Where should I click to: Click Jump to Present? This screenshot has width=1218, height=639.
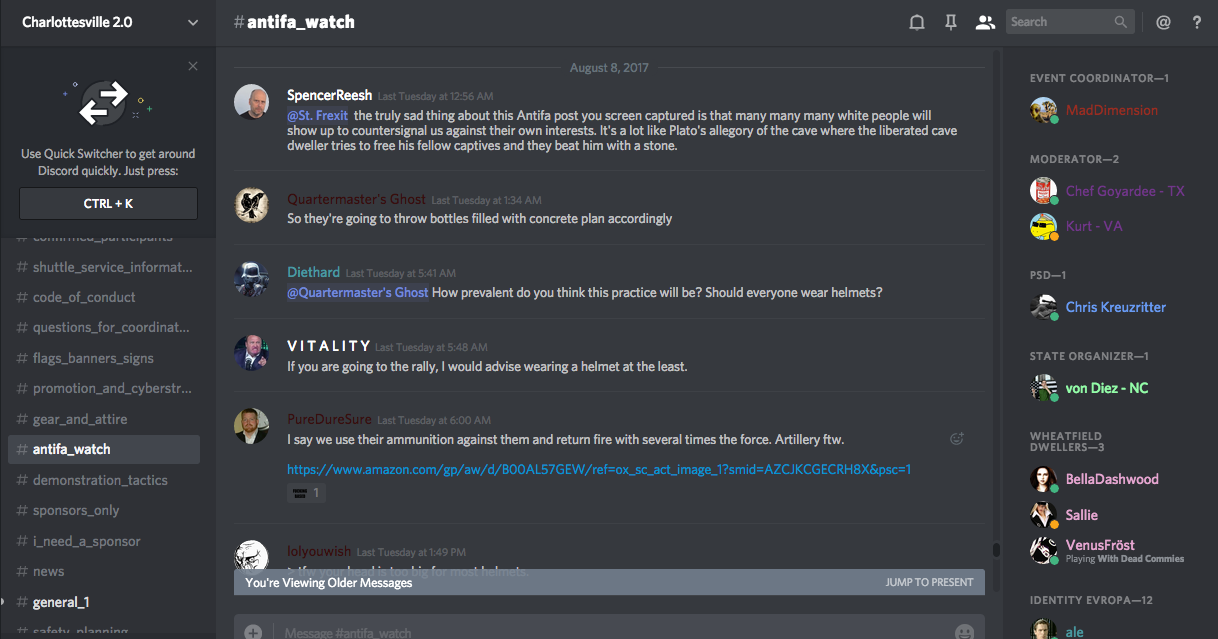coord(929,582)
